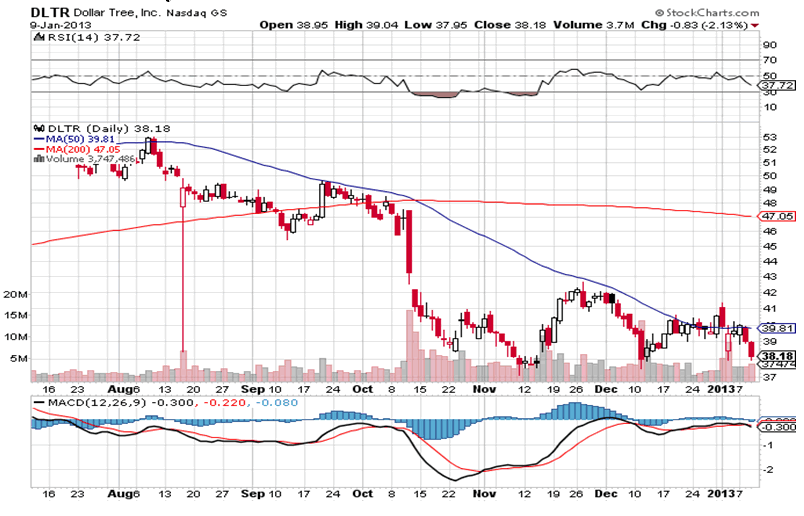Image resolution: width=804 pixels, height=516 pixels.
Task: Click the Low 37.95 value
Action: [x=435, y=25]
